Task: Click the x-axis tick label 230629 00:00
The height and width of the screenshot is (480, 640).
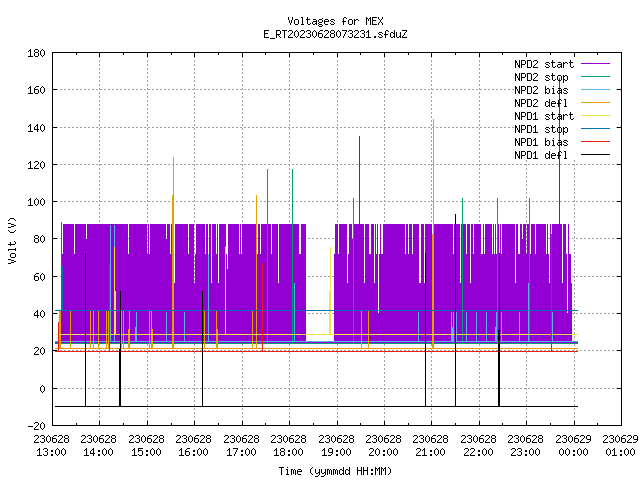Action: click(573, 446)
